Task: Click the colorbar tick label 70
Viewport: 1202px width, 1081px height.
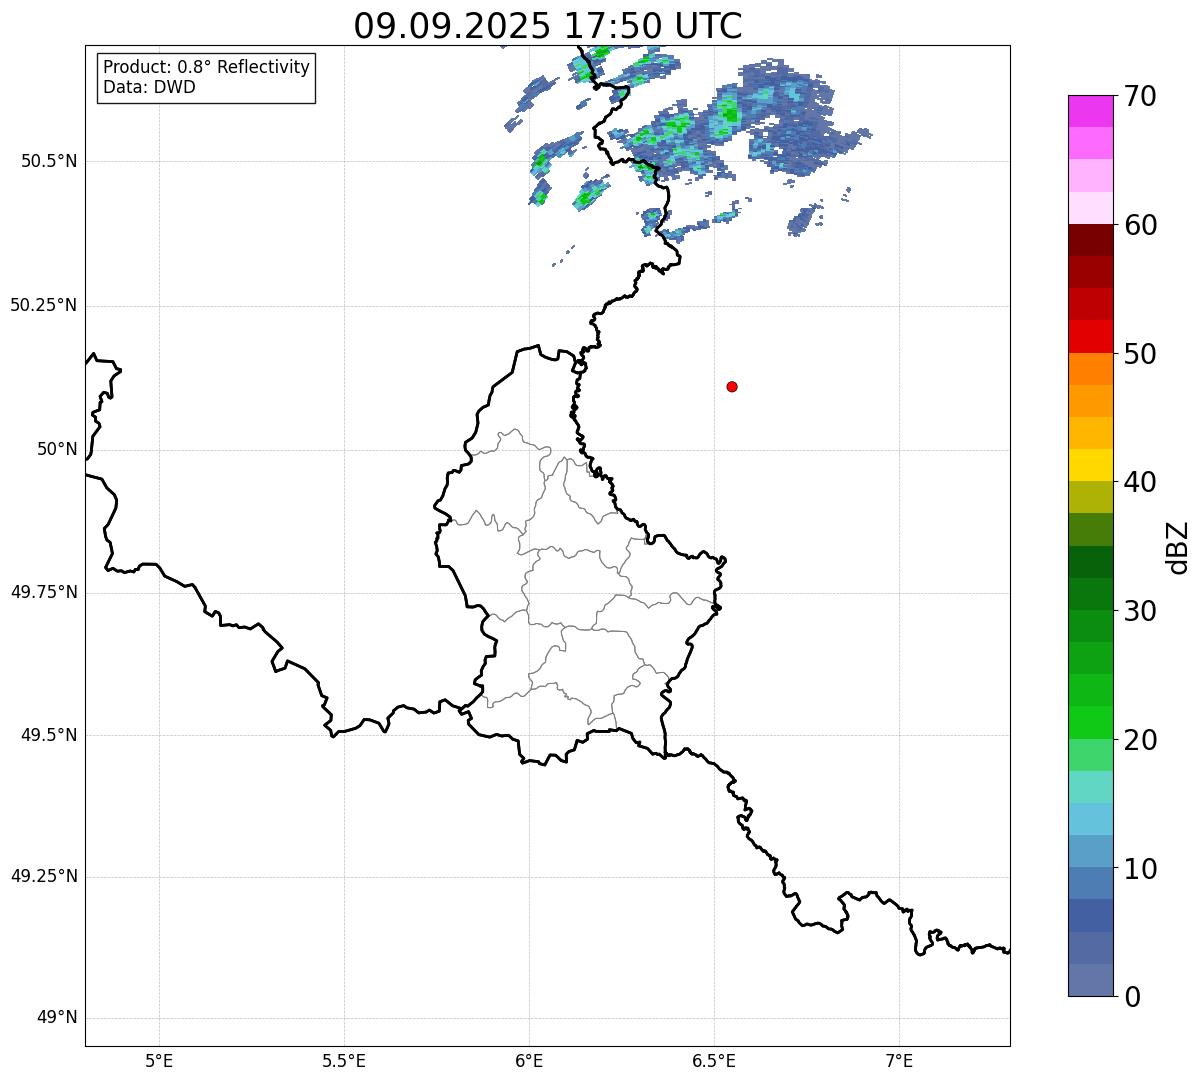Action: [x=1140, y=96]
